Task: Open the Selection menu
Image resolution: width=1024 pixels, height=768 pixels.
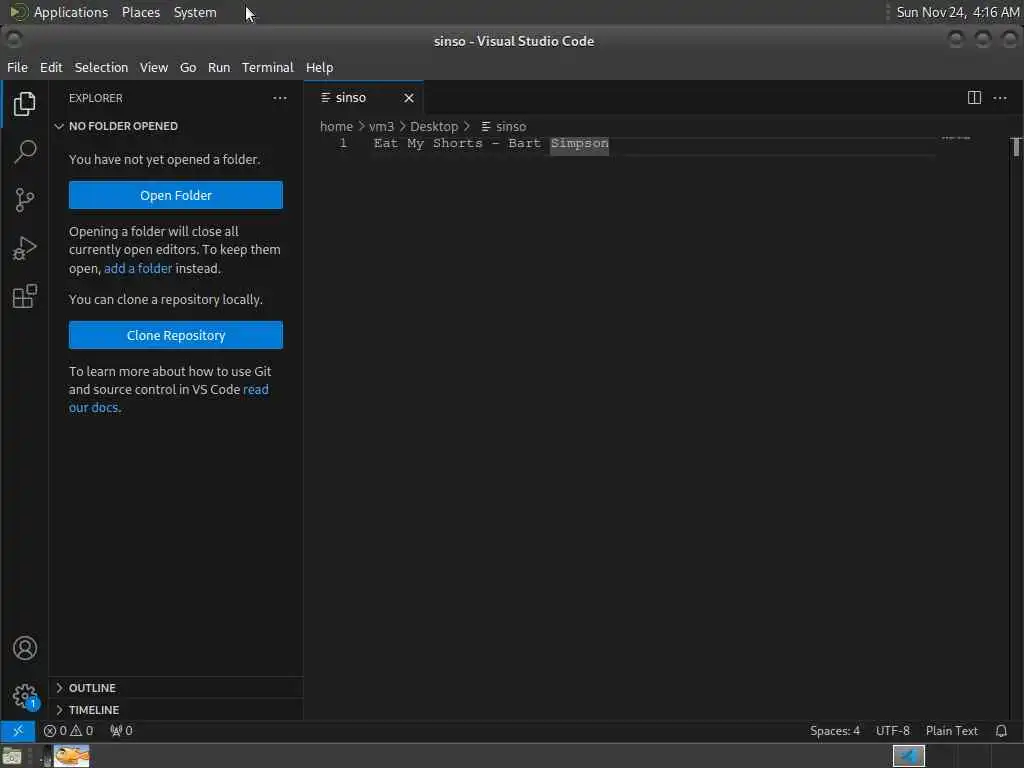Action: (101, 67)
